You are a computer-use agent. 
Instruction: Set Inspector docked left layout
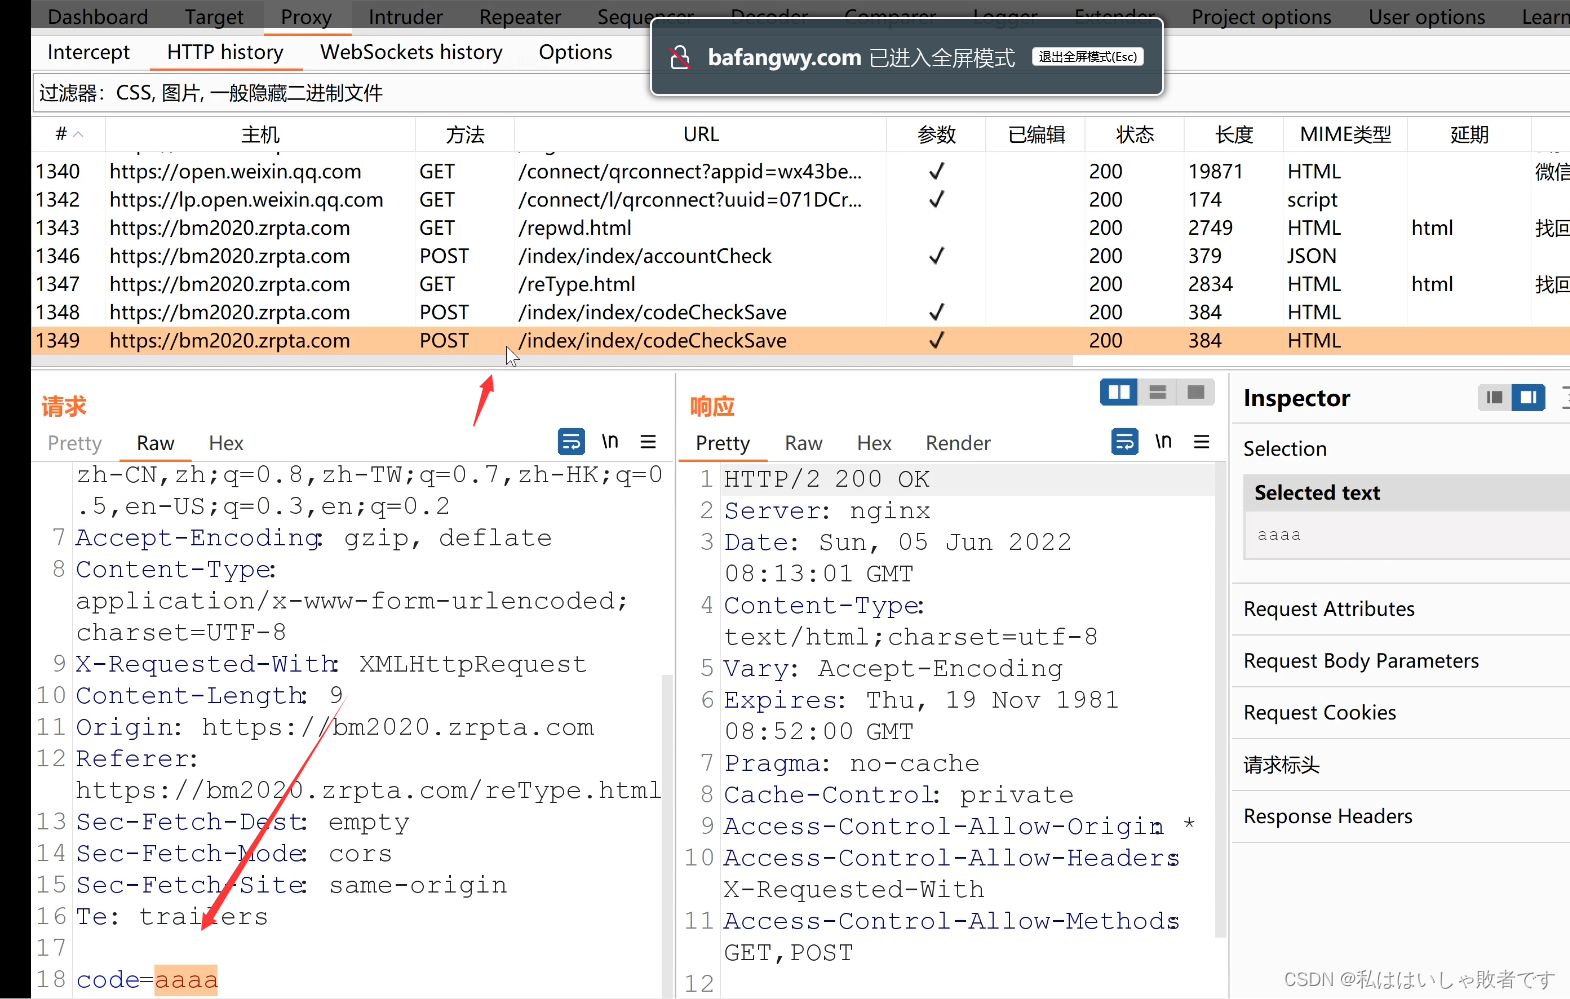[x=1494, y=397]
